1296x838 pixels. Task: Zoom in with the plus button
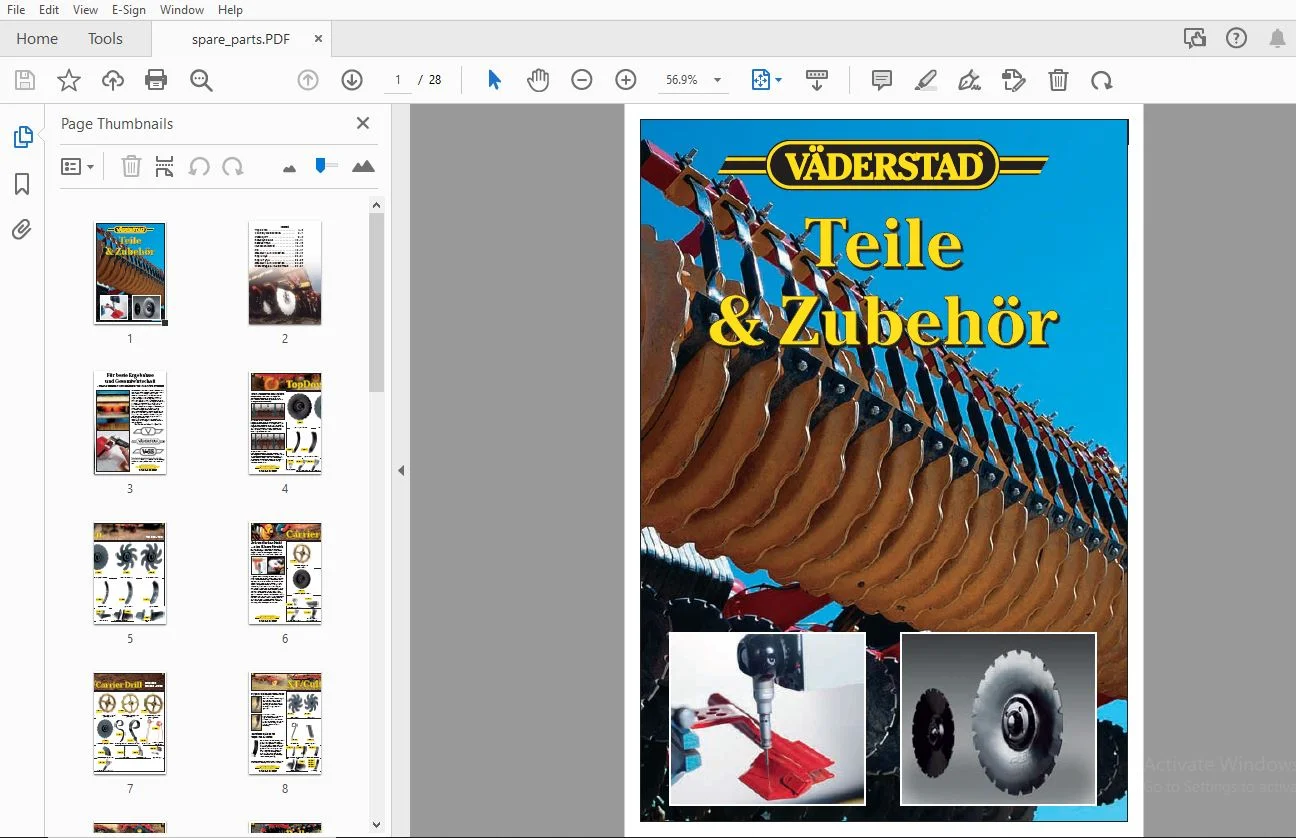coord(626,80)
